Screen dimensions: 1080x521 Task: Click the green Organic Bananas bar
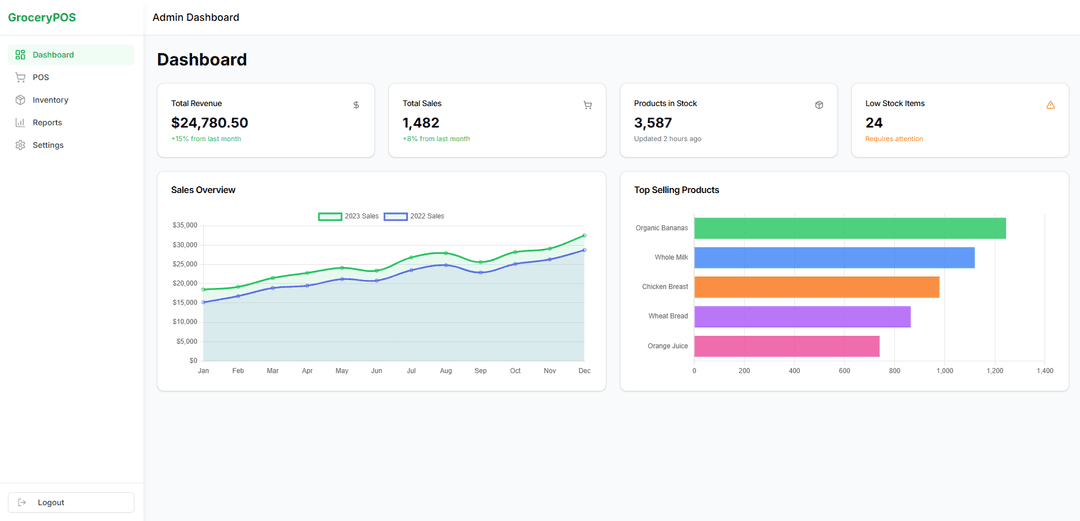(x=849, y=228)
